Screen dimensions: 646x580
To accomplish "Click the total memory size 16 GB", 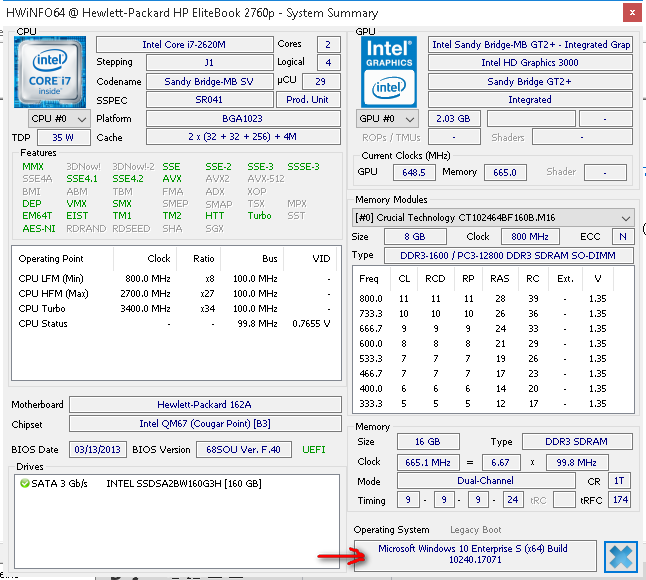I will point(428,442).
